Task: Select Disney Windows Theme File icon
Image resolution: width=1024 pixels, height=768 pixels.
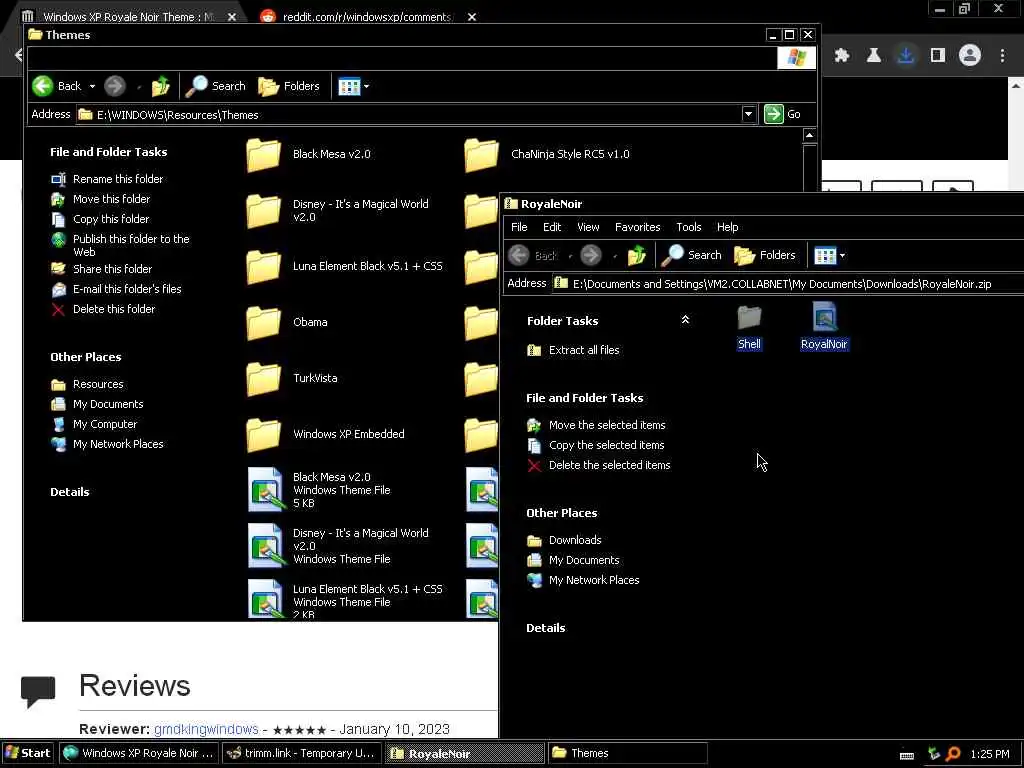Action: 266,546
